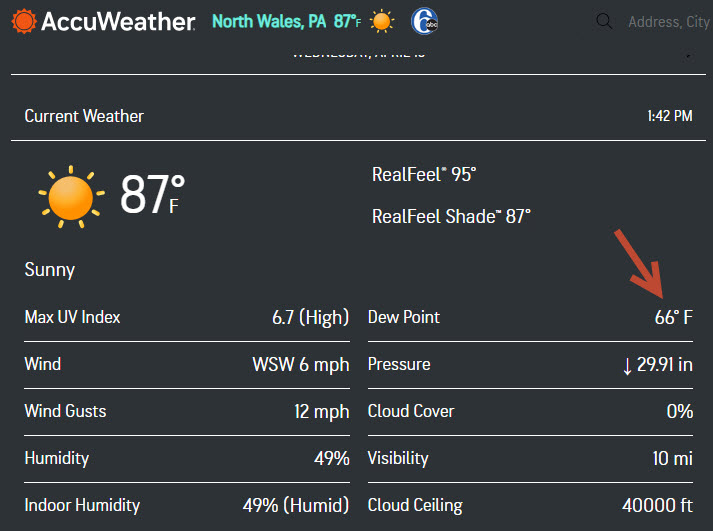Focus the Address, City search field

pyautogui.click(x=668, y=22)
